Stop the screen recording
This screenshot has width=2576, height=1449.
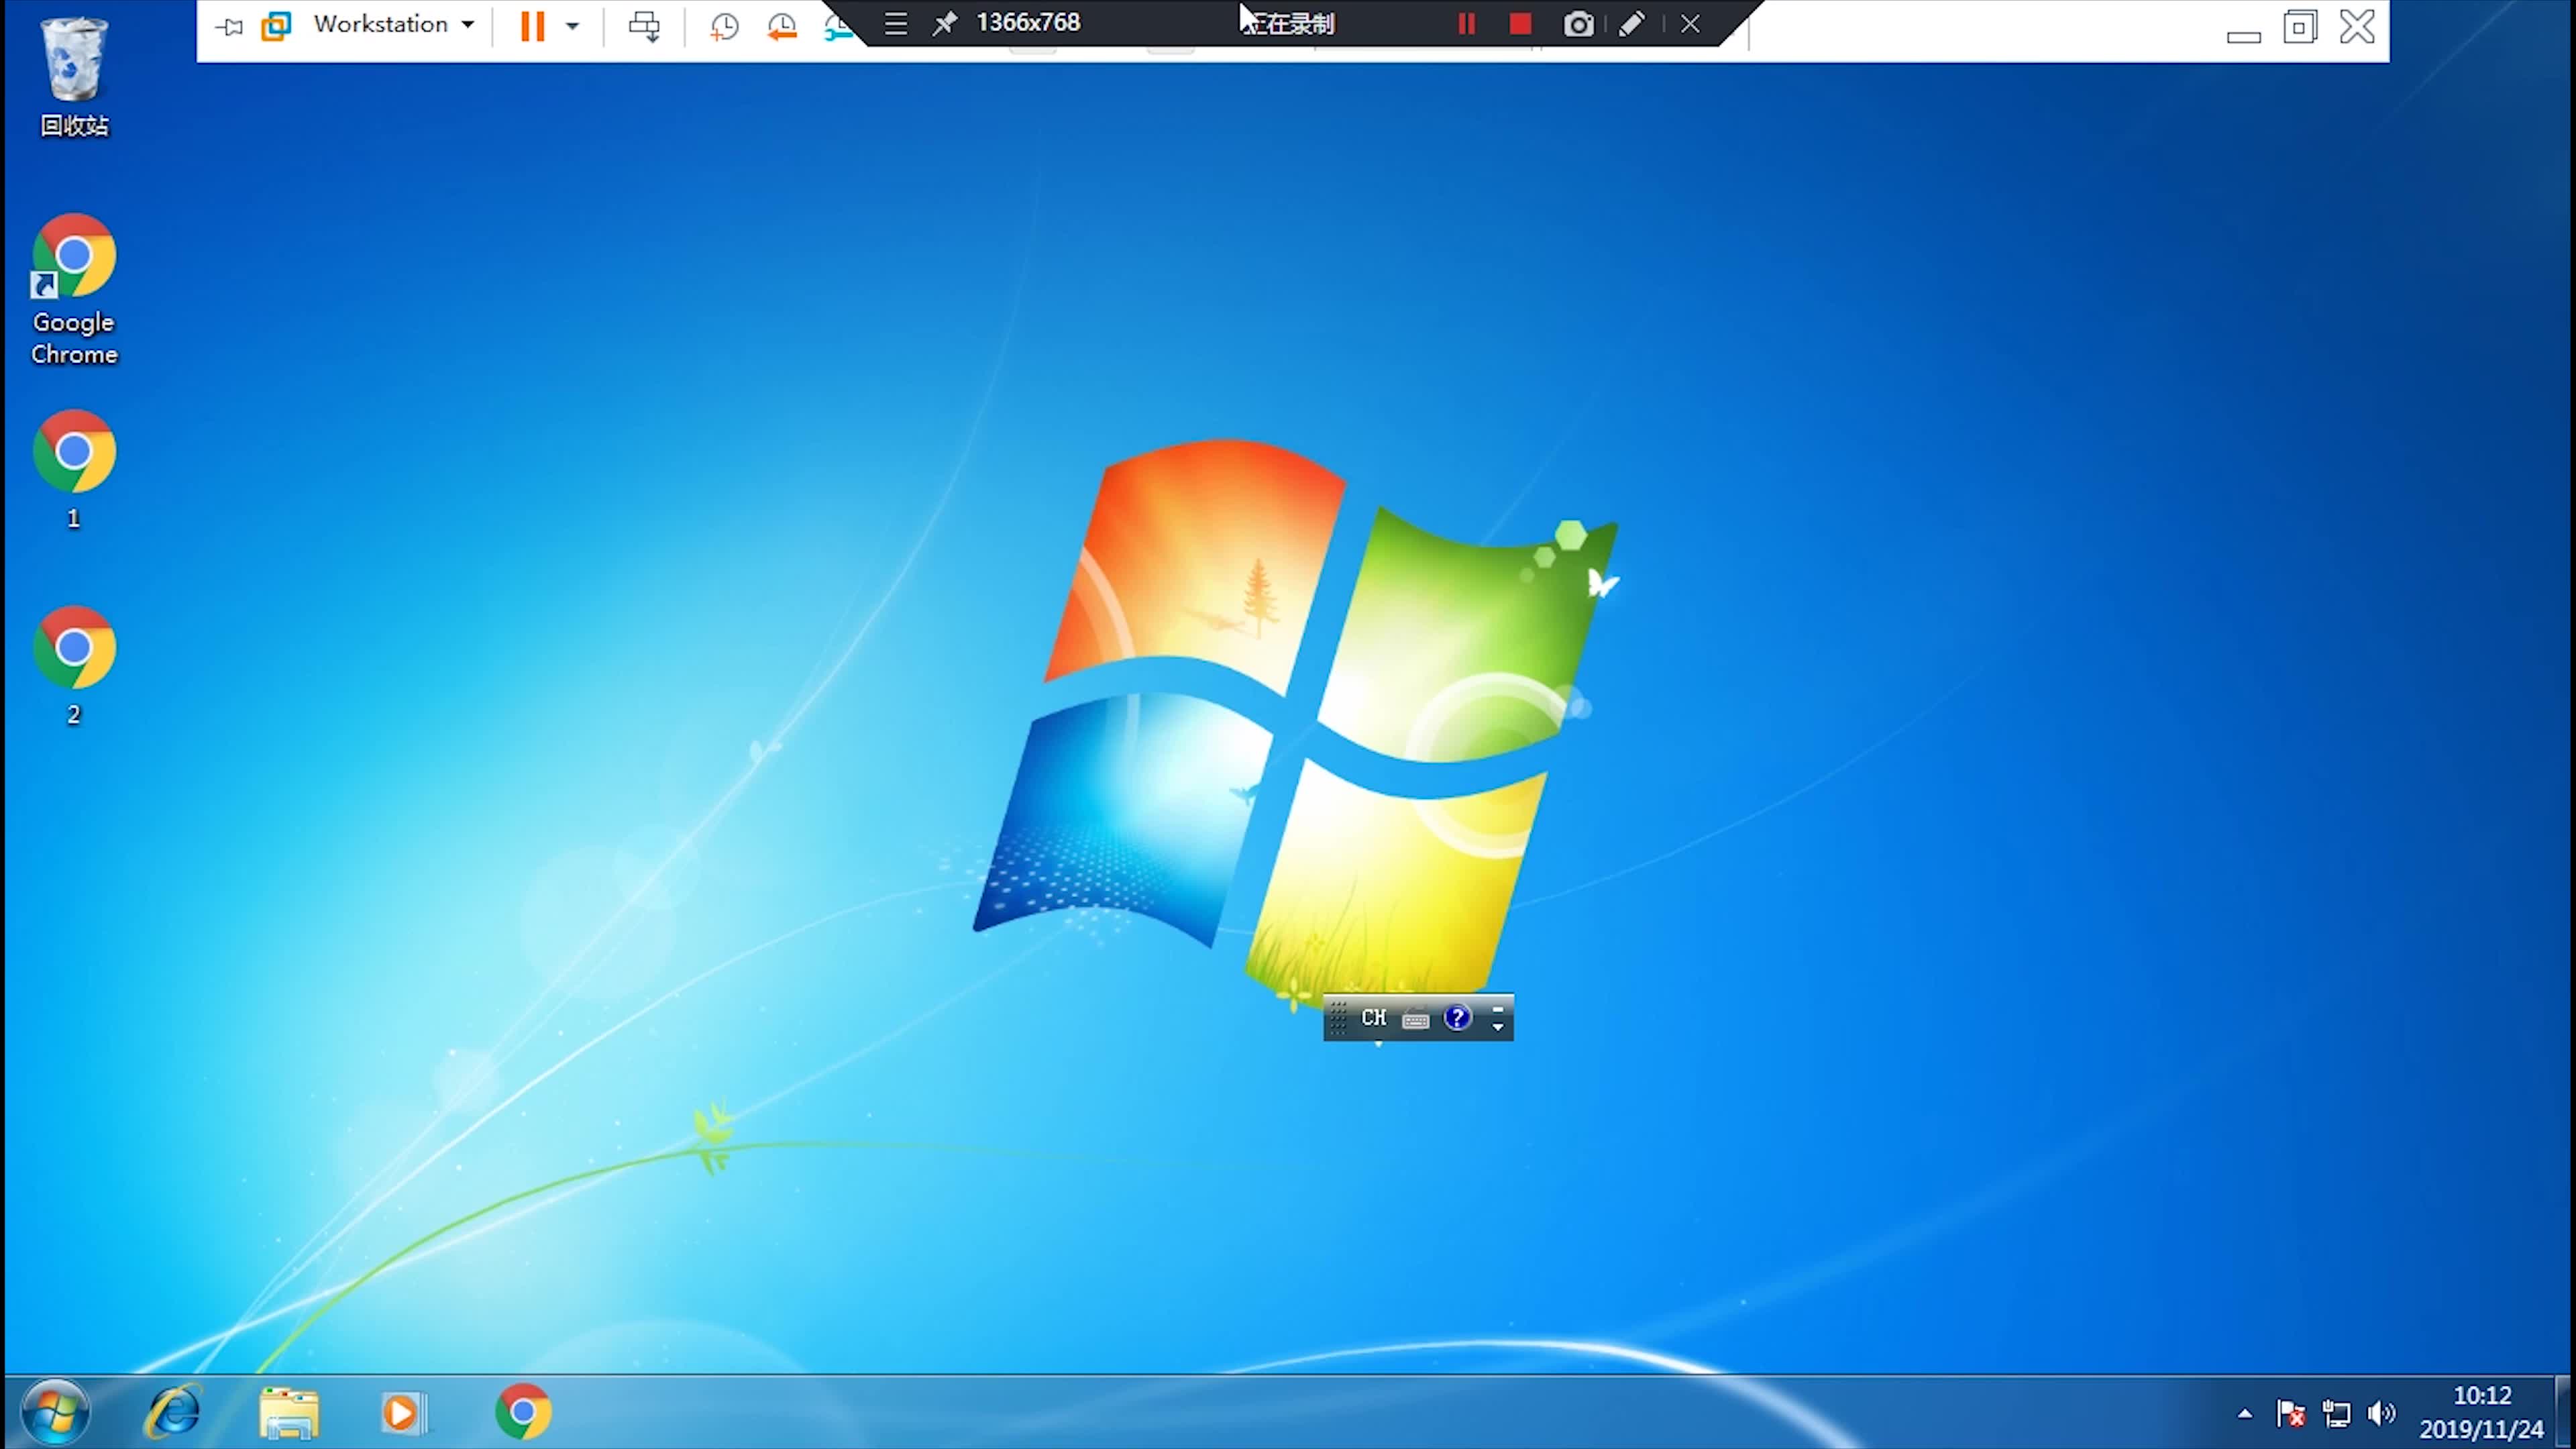1520,24
